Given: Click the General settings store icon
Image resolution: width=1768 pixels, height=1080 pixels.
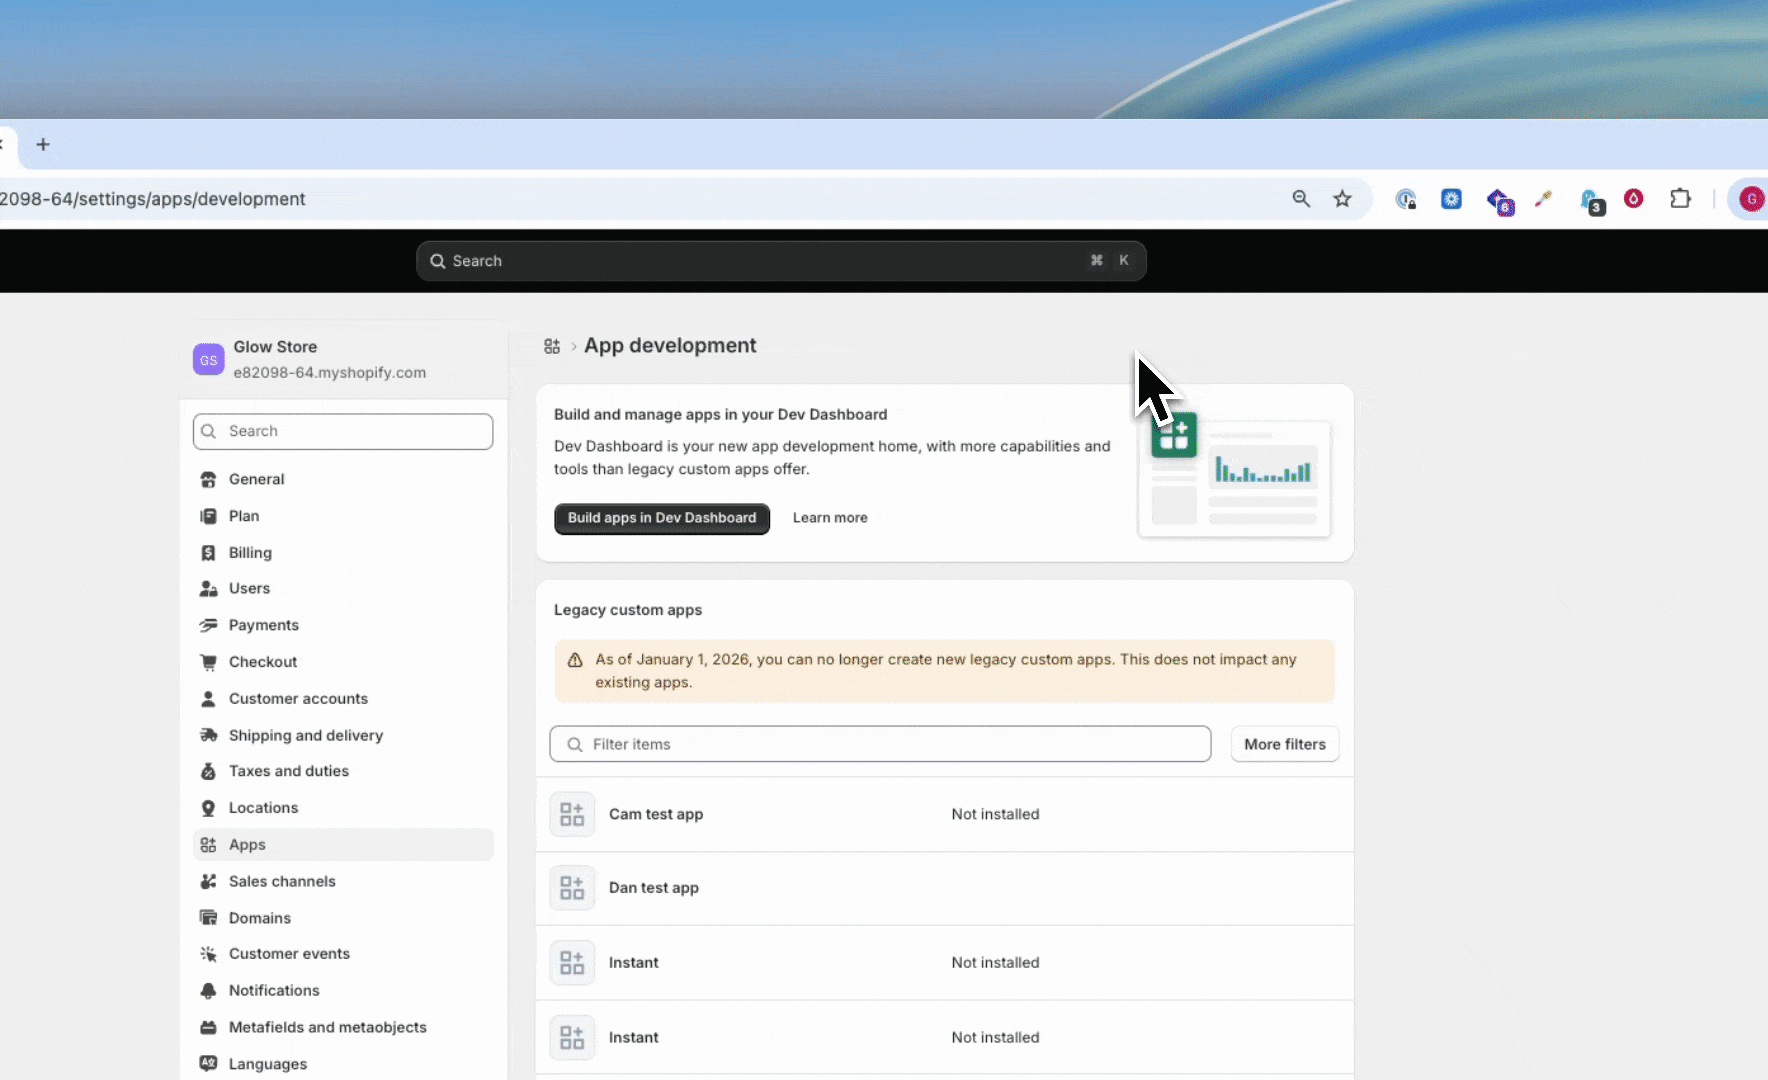Looking at the screenshot, I should tap(208, 479).
